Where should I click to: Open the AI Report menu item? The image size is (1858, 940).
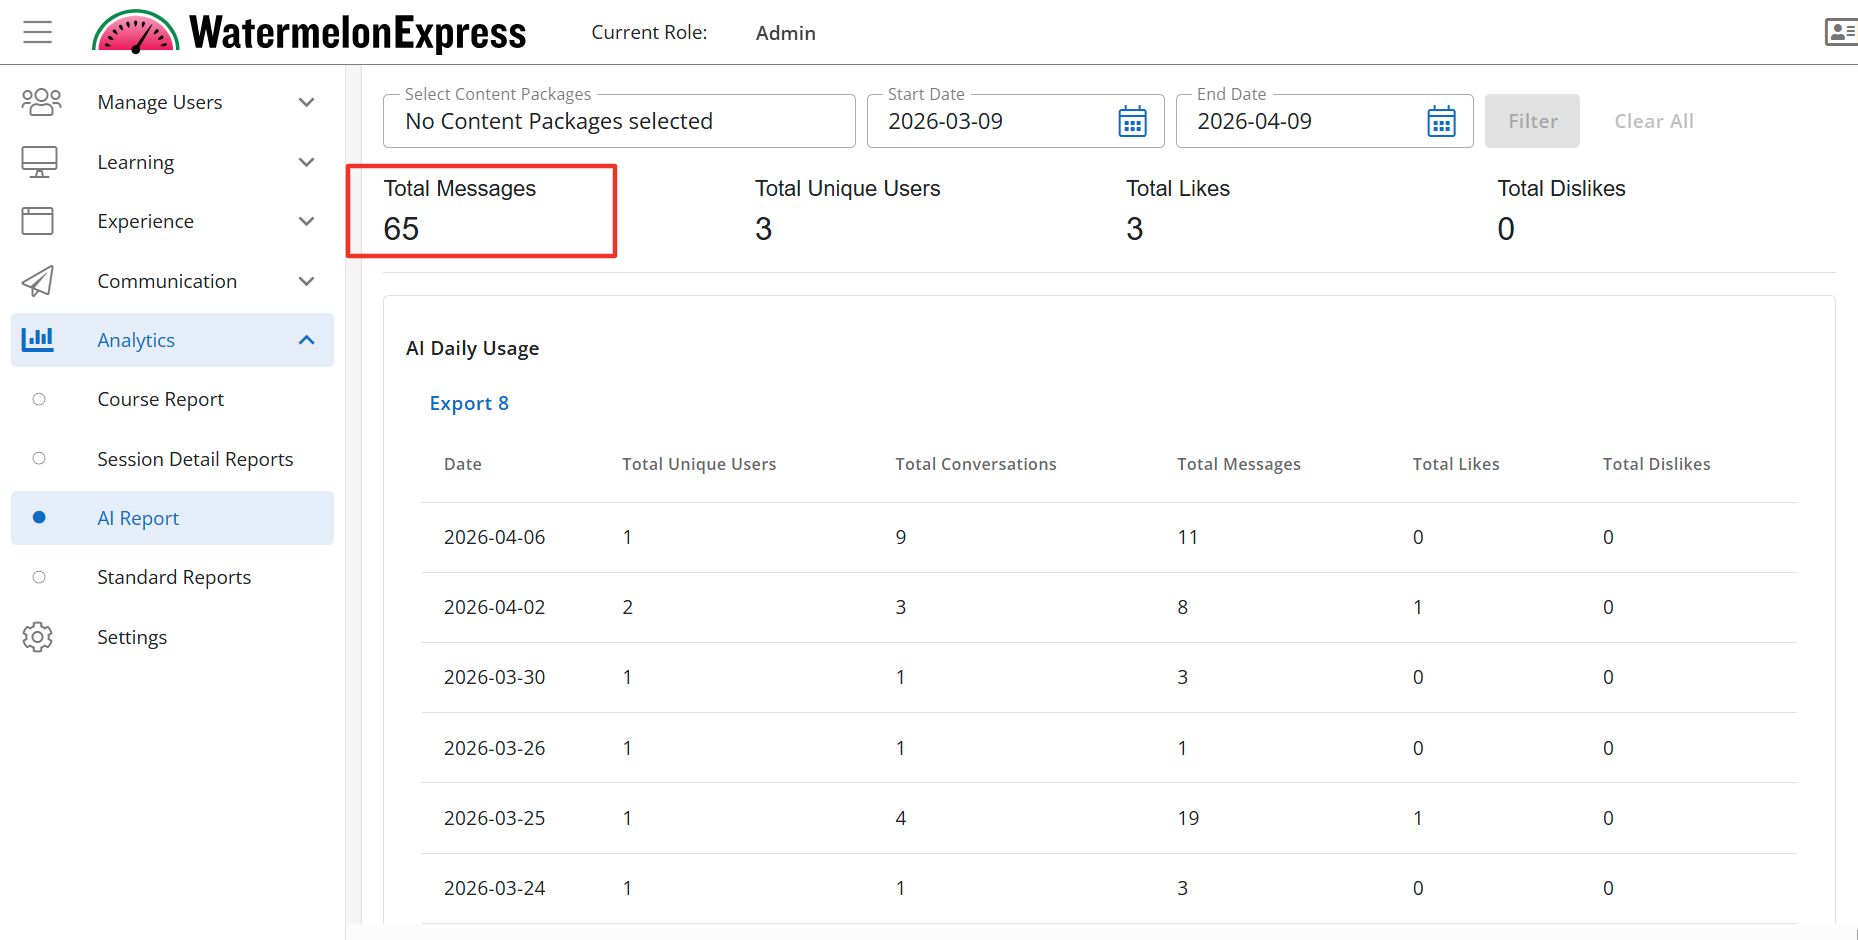coord(138,518)
